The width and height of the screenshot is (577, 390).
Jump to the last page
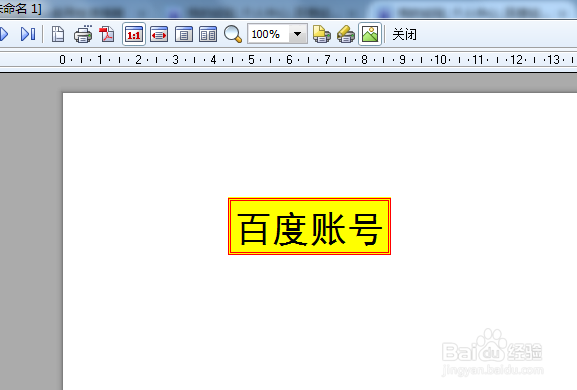(x=28, y=34)
